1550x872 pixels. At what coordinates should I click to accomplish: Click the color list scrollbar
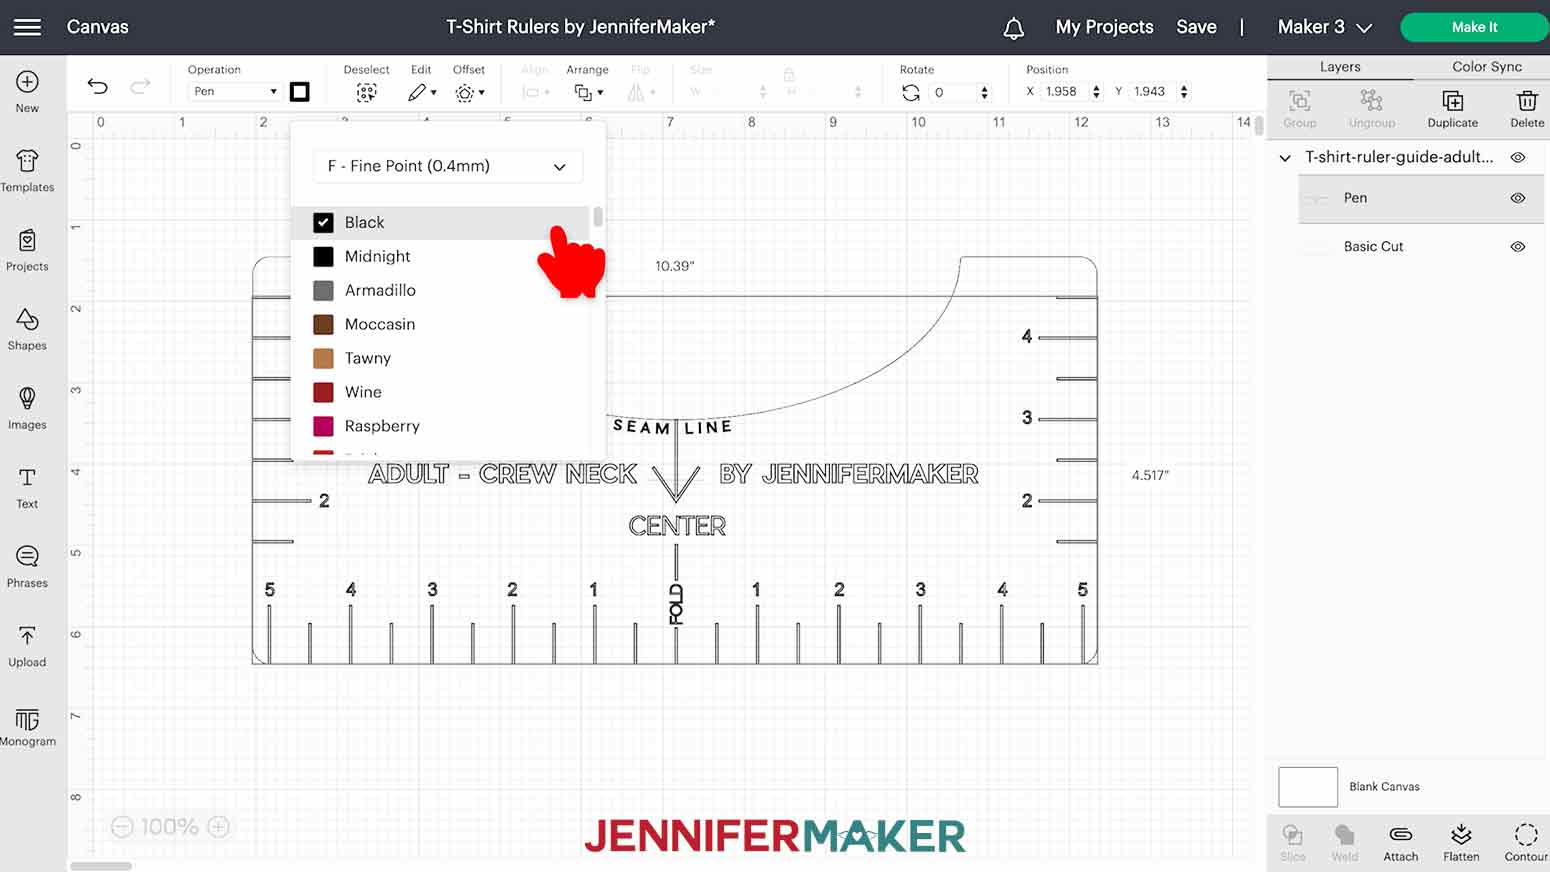pyautogui.click(x=598, y=217)
